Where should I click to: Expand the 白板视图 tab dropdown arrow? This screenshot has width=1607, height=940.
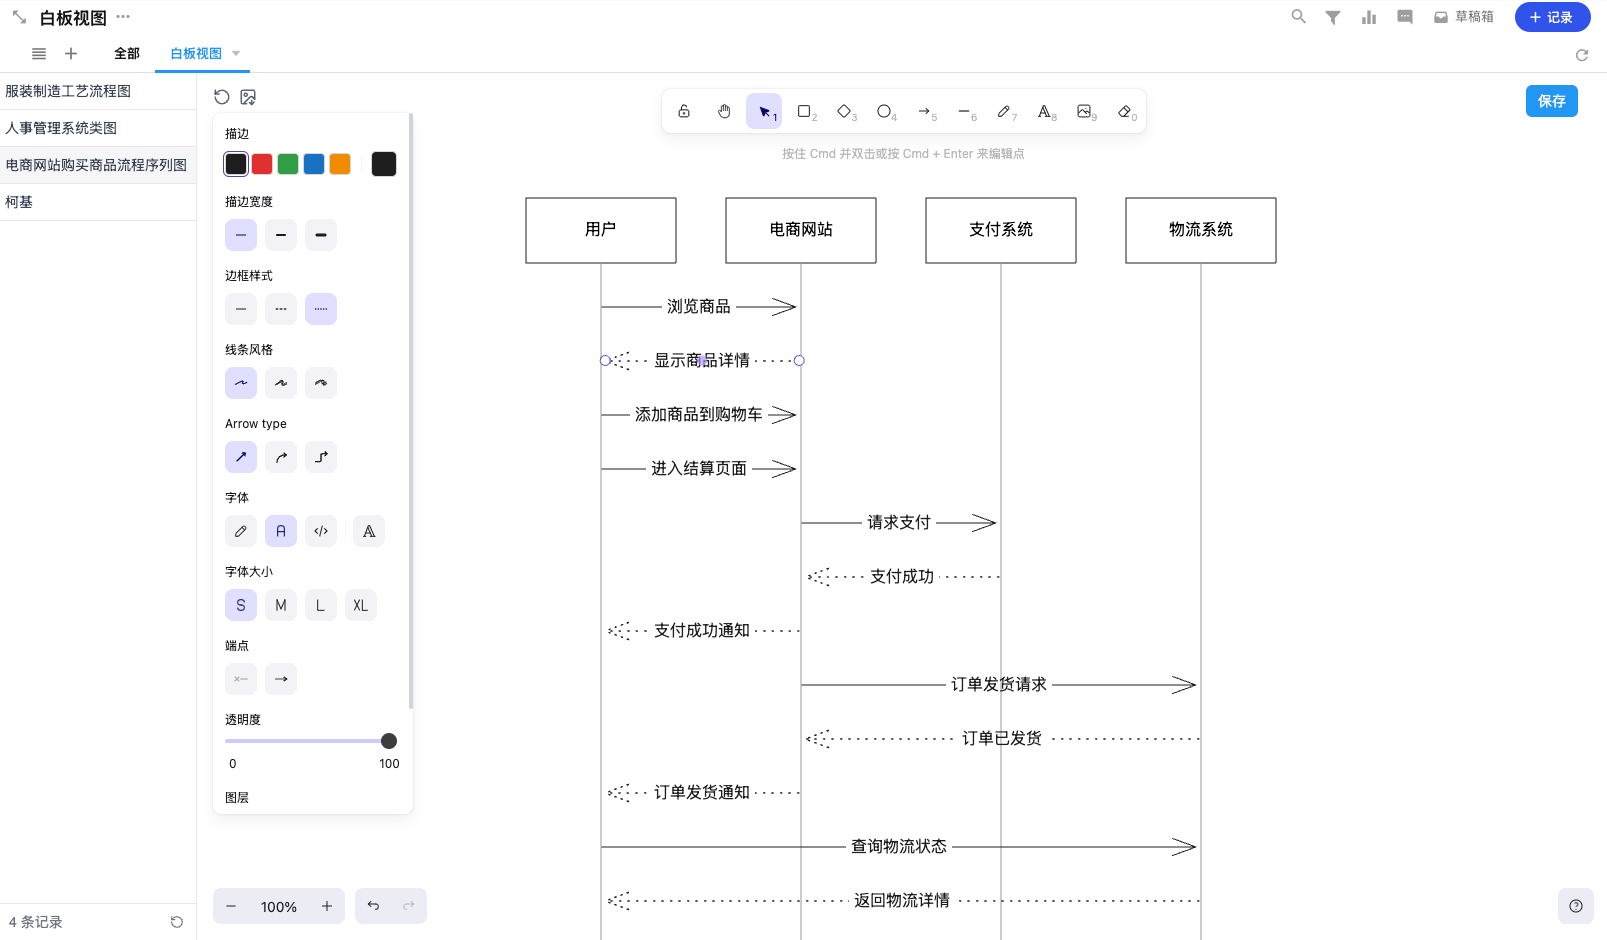point(236,54)
